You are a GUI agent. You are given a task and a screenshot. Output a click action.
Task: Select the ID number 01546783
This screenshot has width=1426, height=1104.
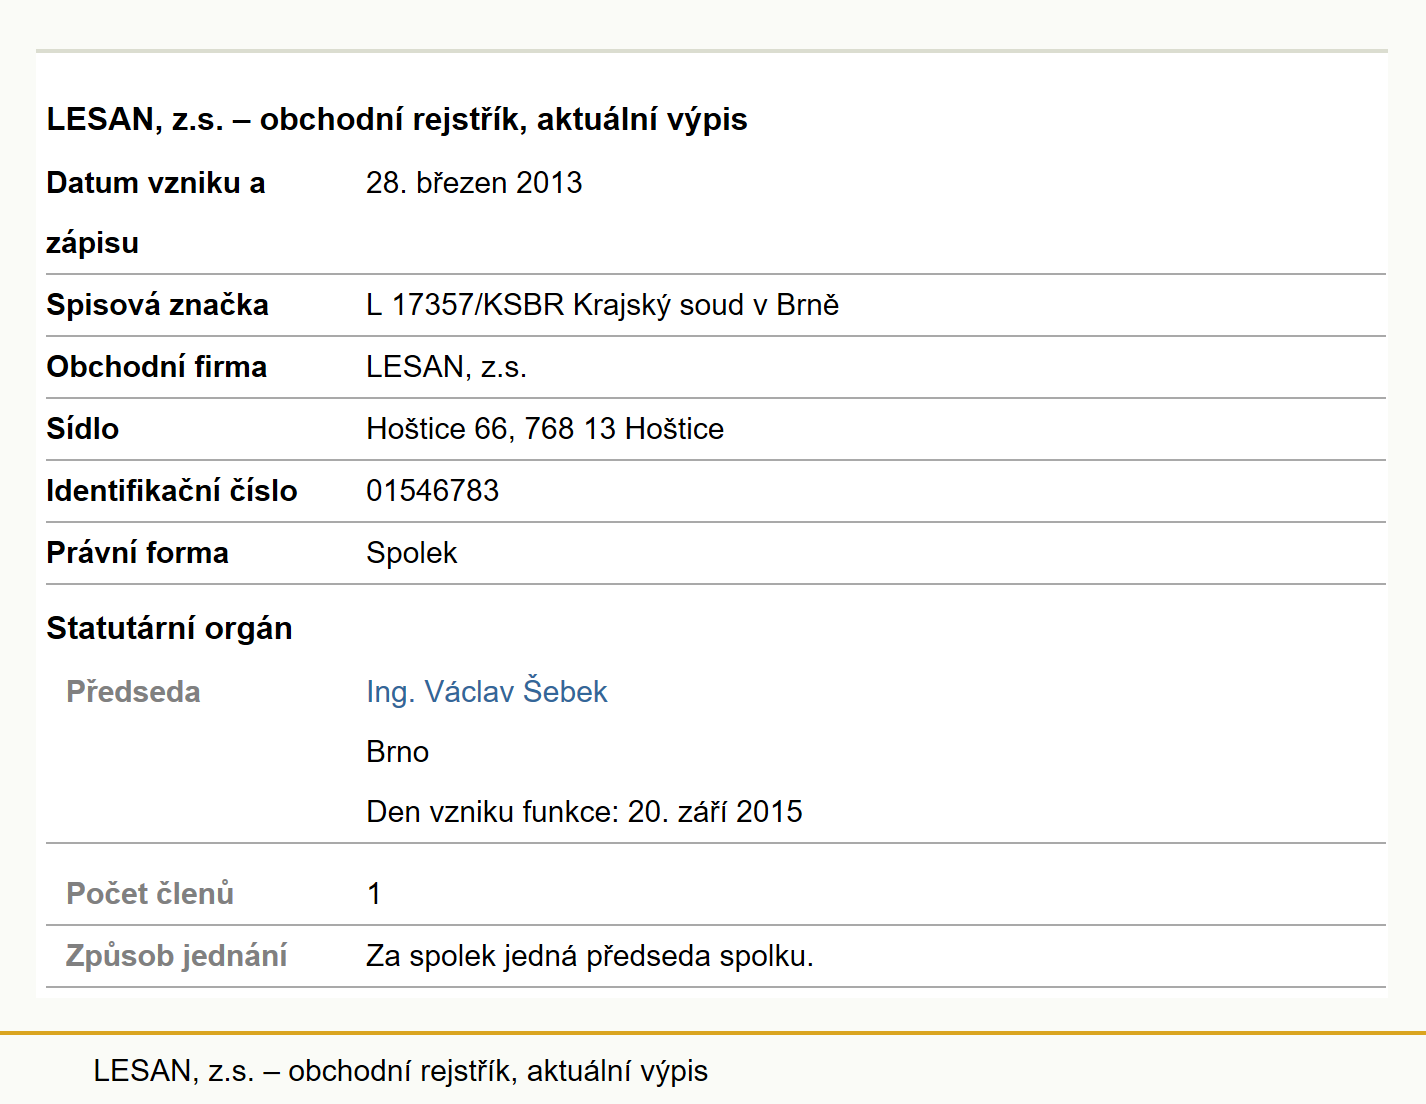[432, 491]
